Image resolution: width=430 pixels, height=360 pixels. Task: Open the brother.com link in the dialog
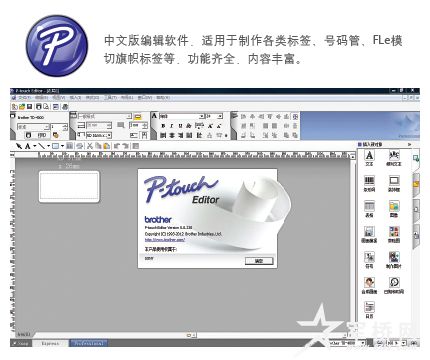(165, 240)
